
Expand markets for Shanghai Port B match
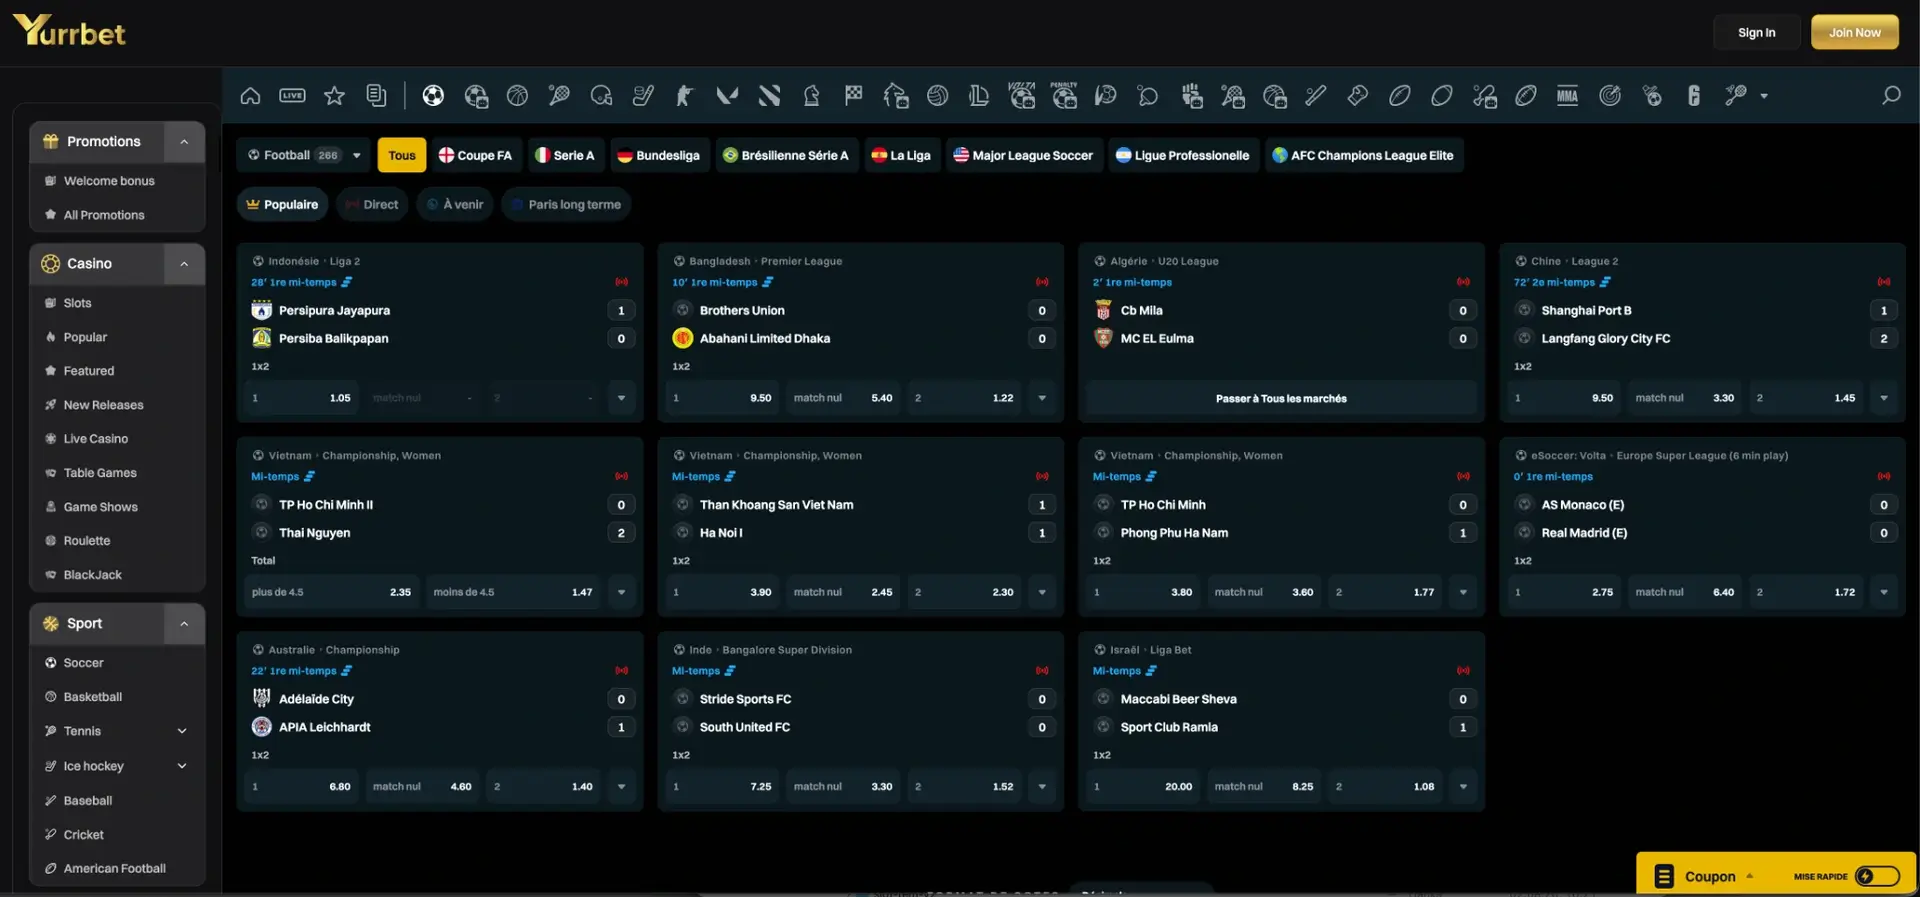point(1884,398)
